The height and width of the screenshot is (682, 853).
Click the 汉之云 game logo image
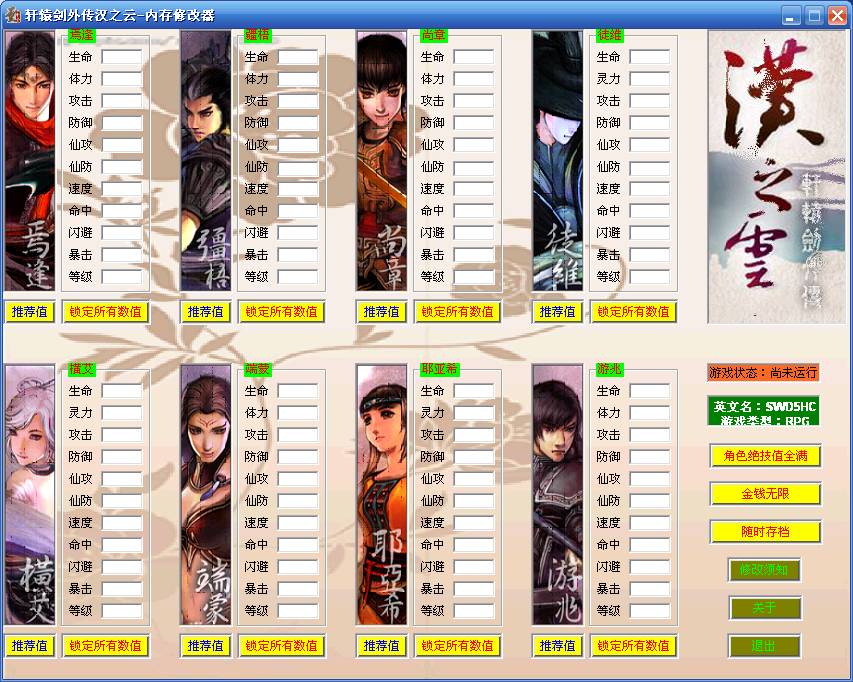click(776, 176)
